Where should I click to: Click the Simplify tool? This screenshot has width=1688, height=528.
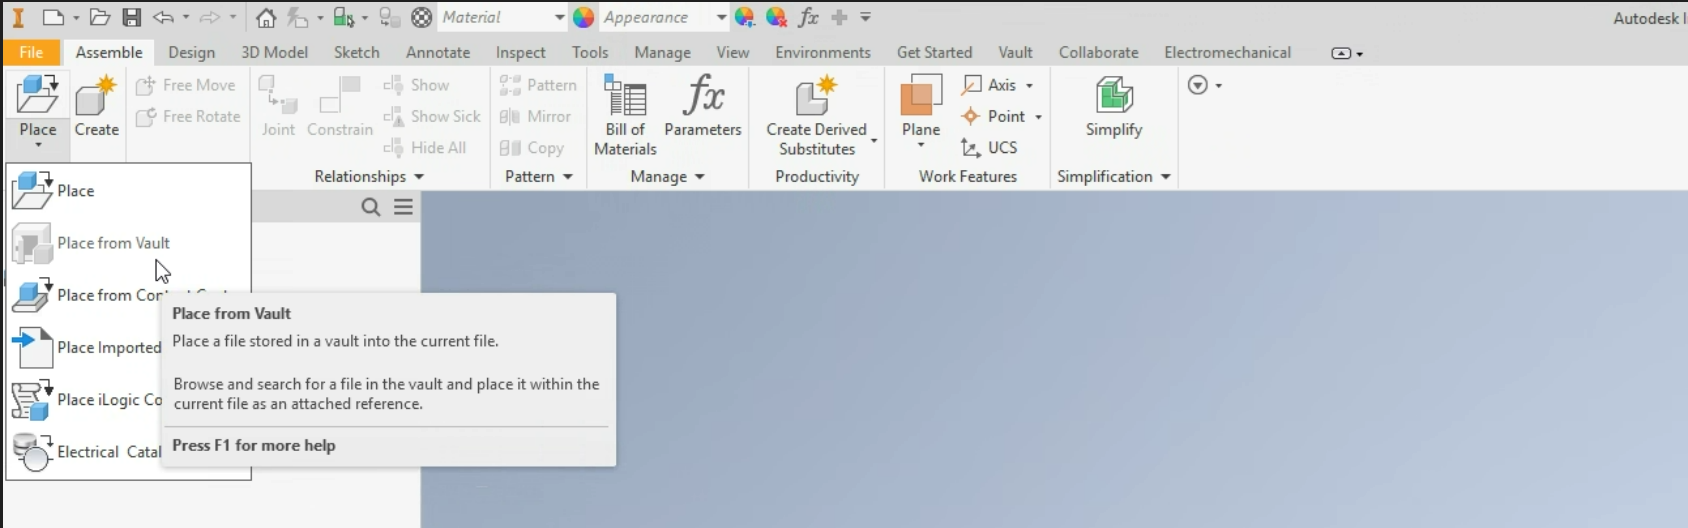(1114, 107)
